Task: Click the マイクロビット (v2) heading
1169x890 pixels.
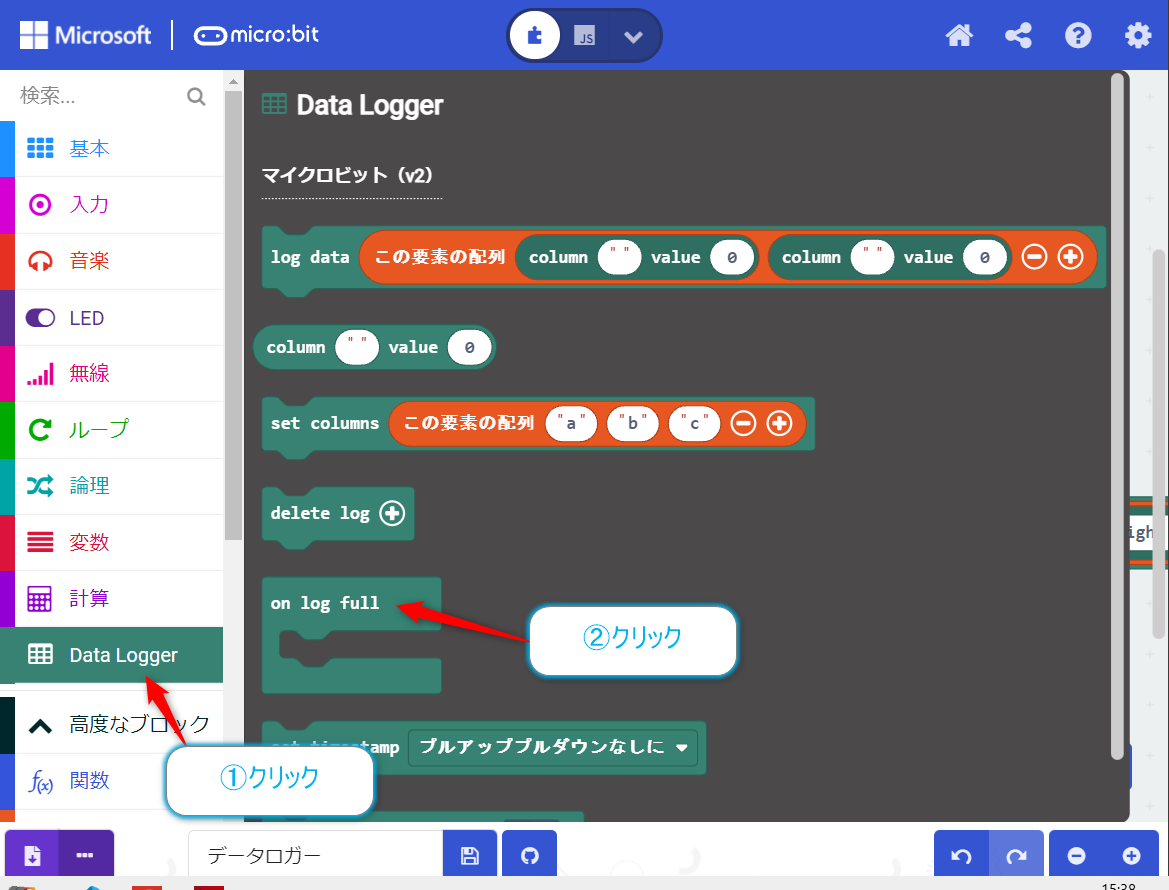Action: (x=347, y=175)
